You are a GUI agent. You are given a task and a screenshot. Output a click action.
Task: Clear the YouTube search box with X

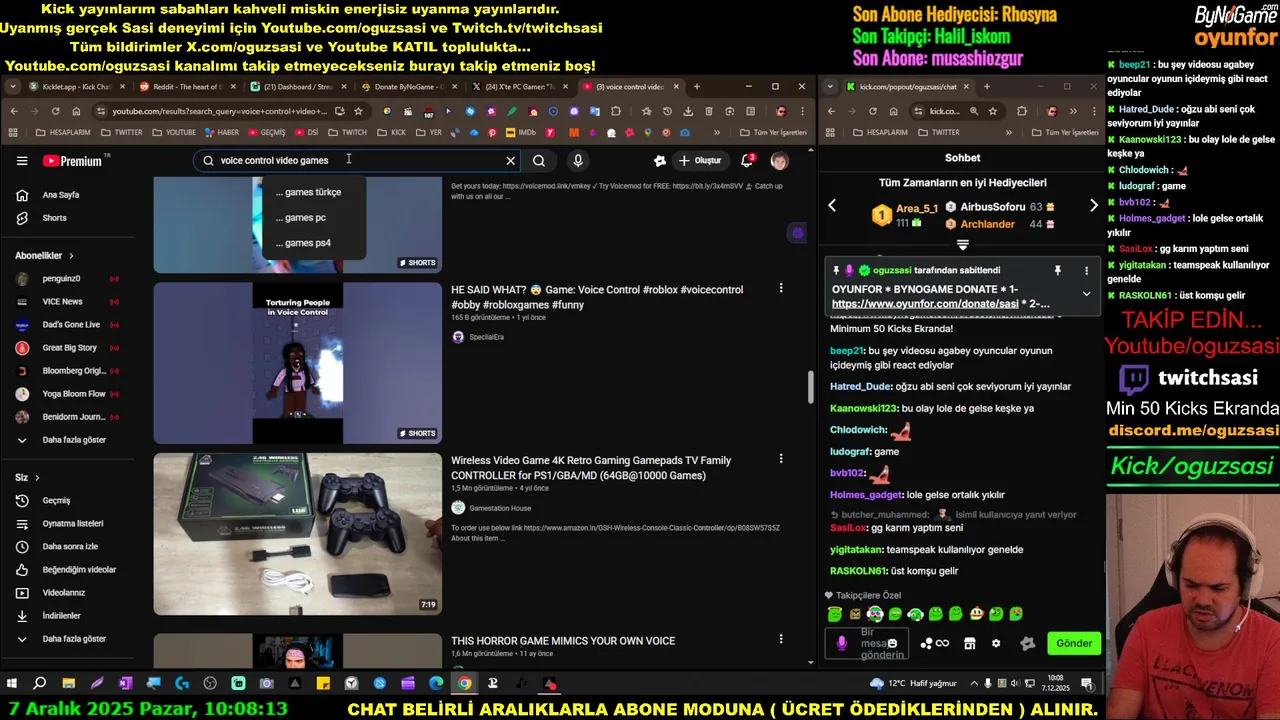point(510,160)
